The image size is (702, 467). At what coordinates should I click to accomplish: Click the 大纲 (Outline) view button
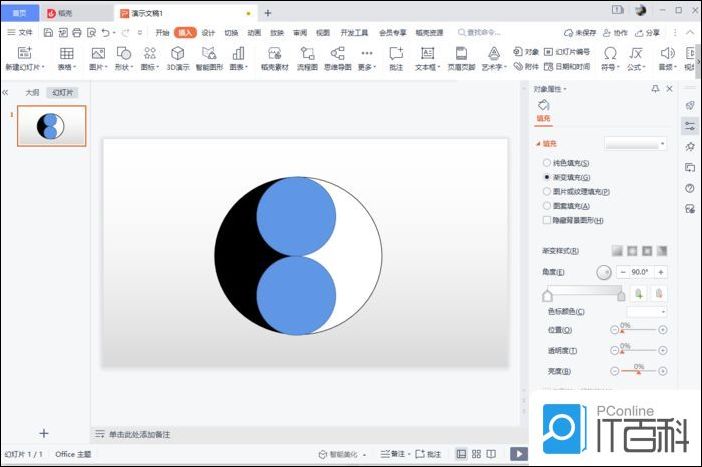click(32, 92)
